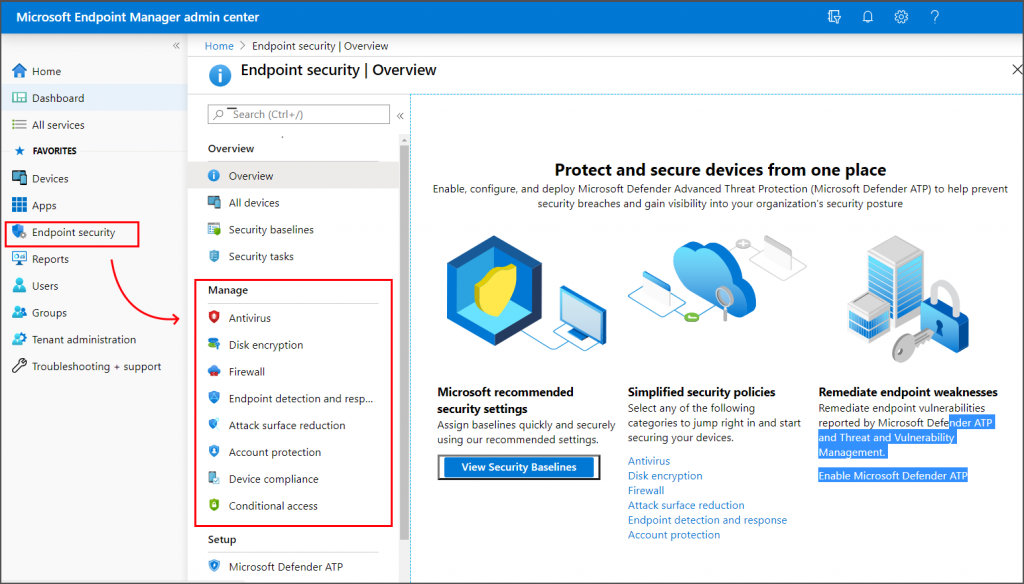Click the Apps grid icon
This screenshot has width=1024, height=584.
(x=20, y=204)
